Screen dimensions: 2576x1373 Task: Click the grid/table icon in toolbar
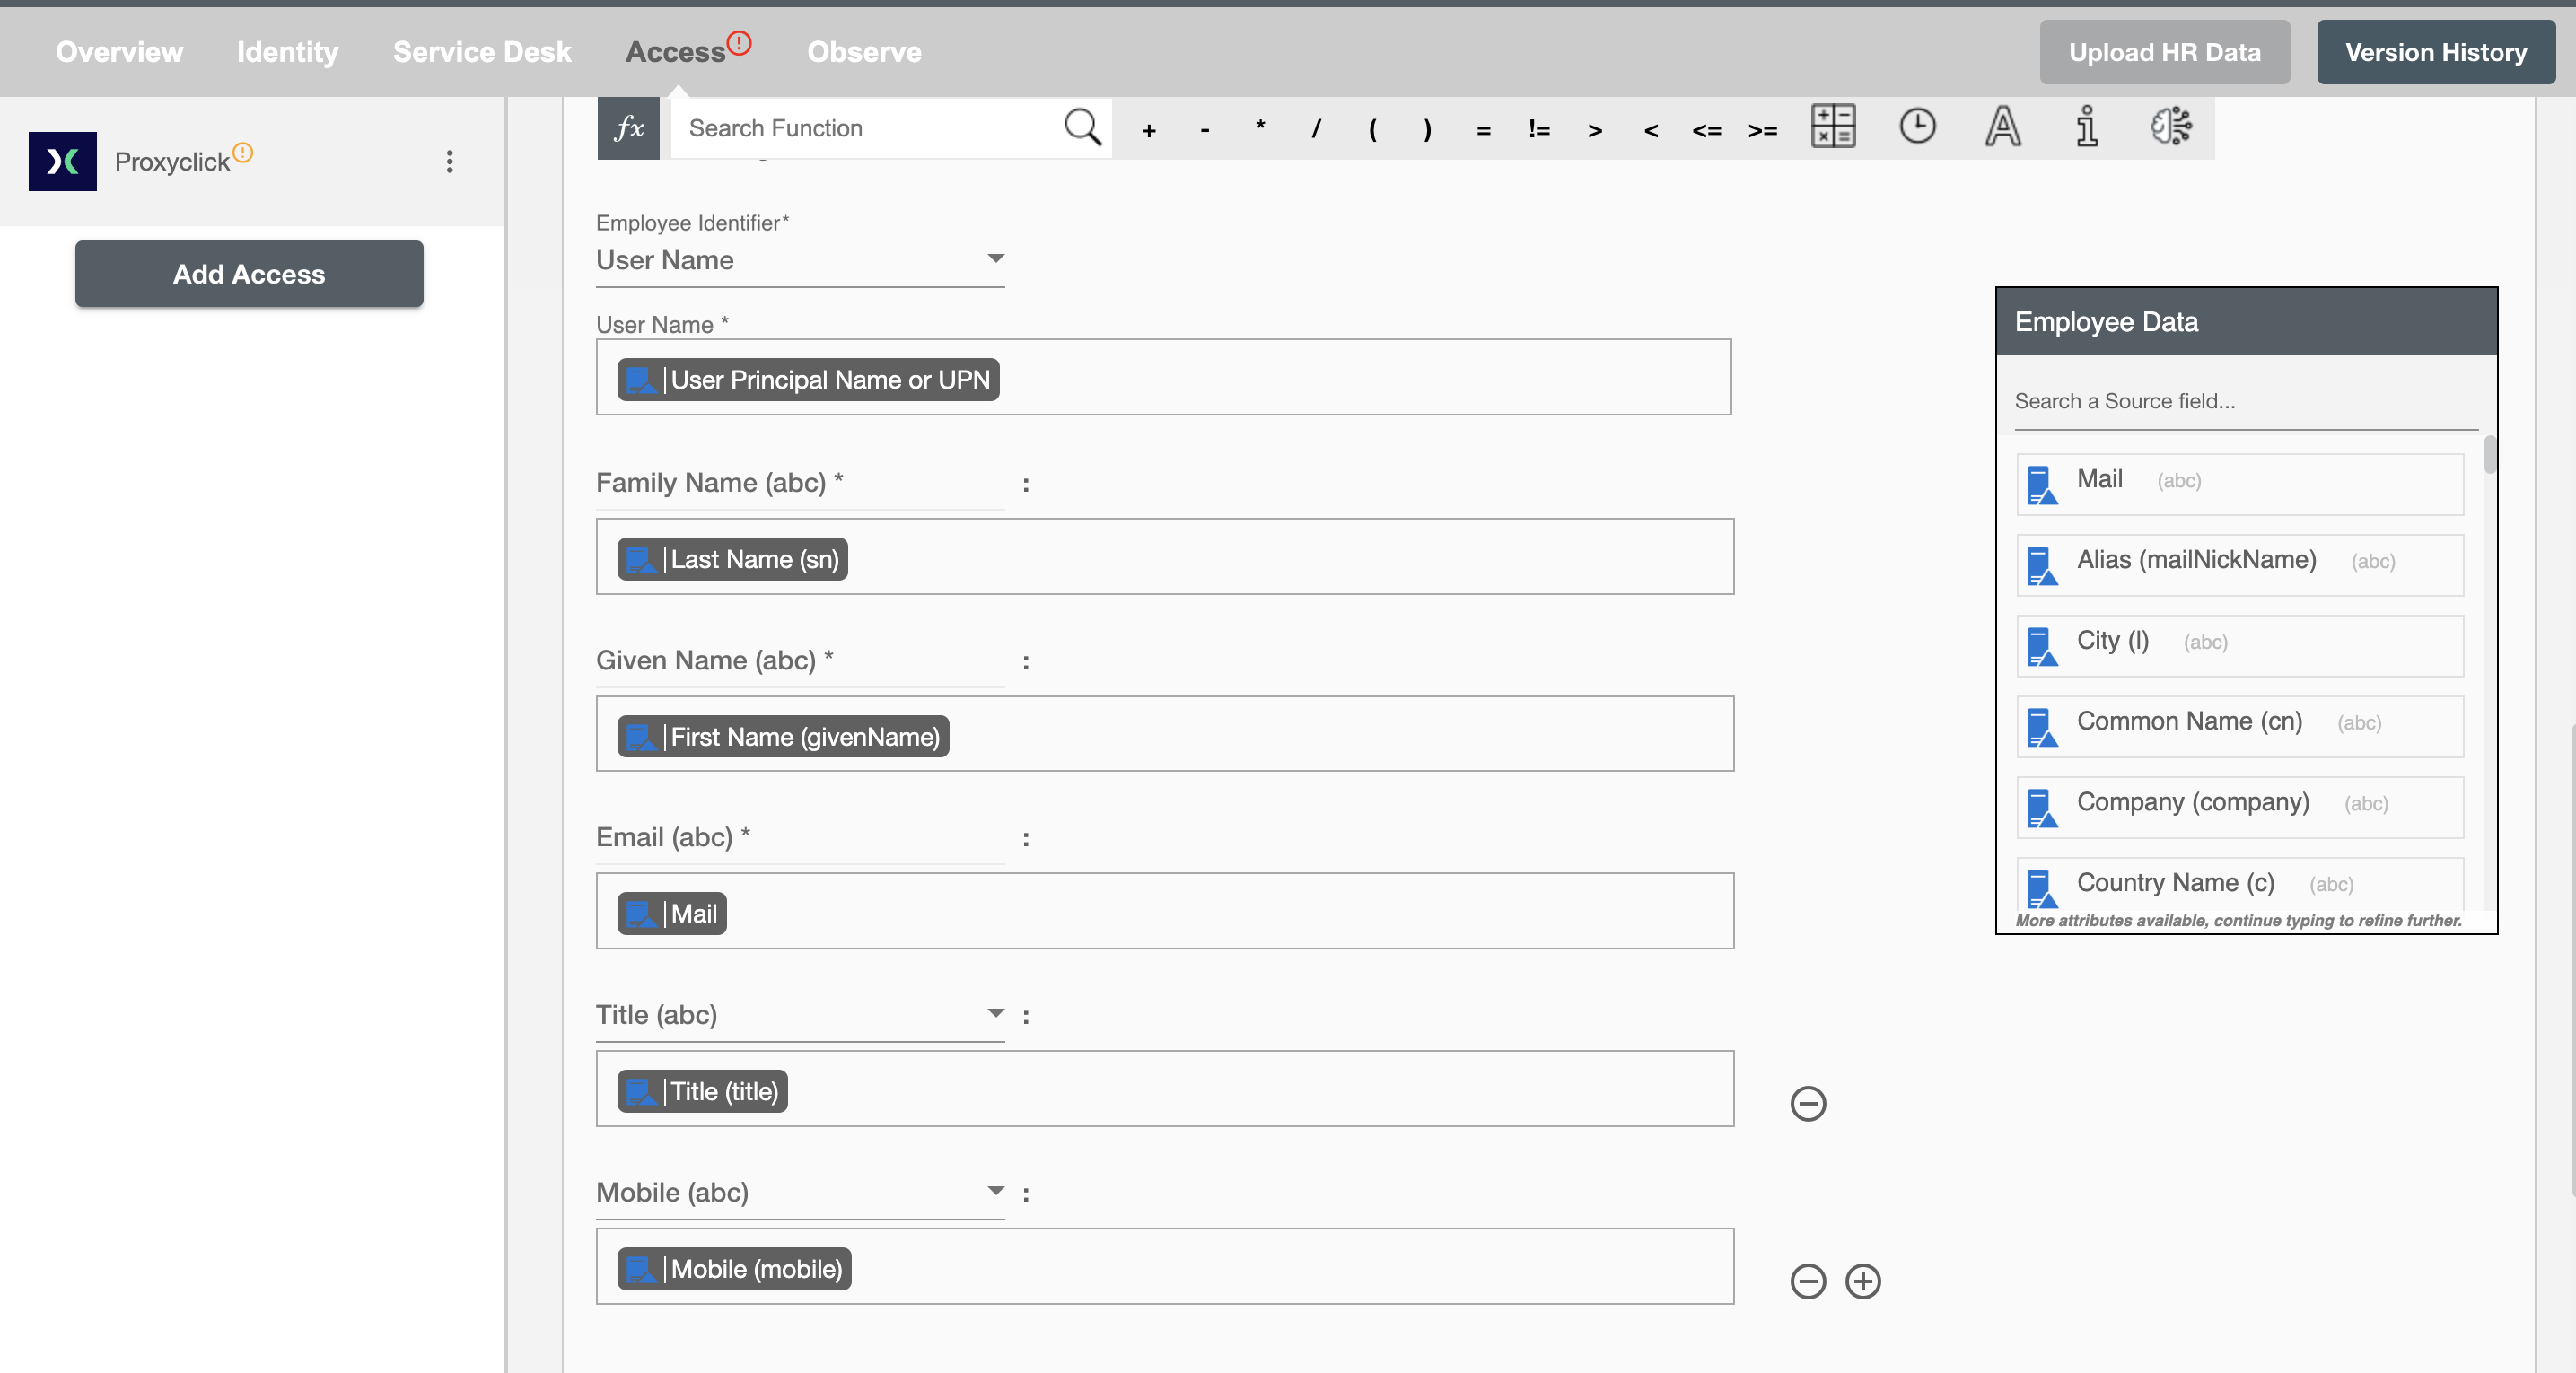[1833, 126]
